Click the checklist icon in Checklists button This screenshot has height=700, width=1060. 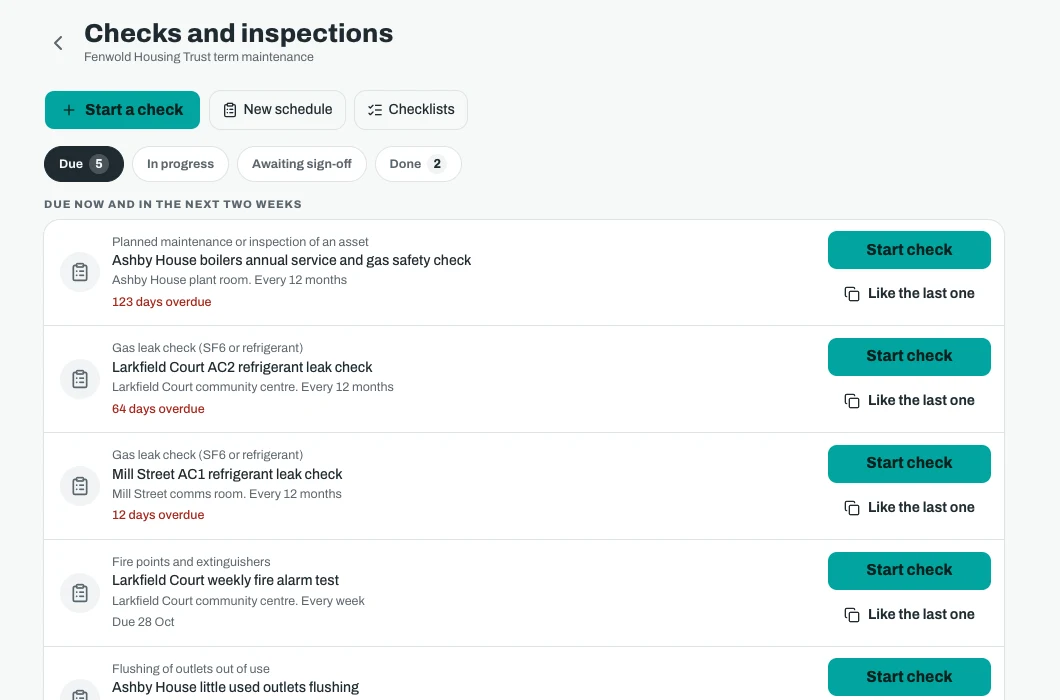(x=375, y=110)
